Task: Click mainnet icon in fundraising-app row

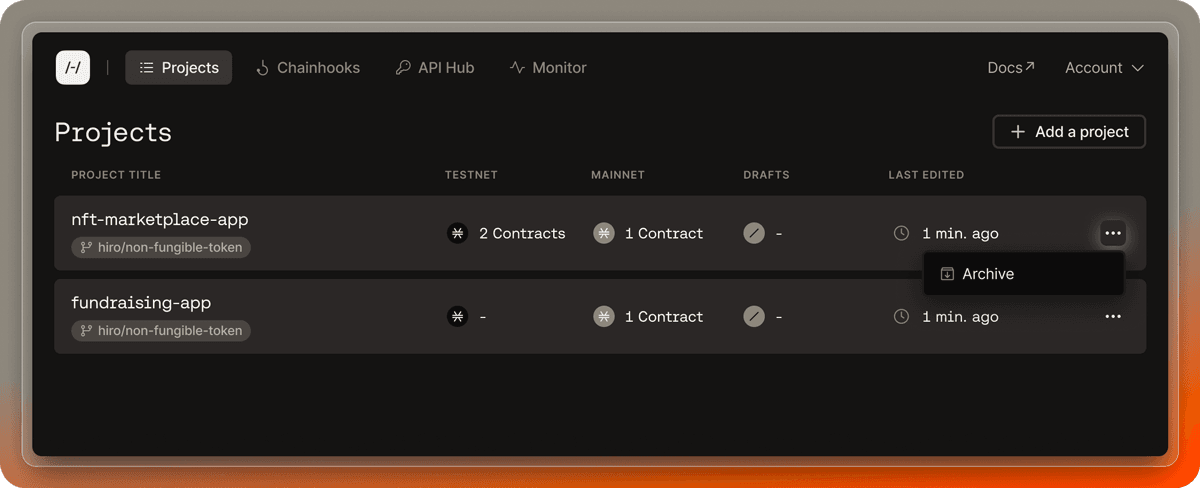Action: tap(604, 317)
